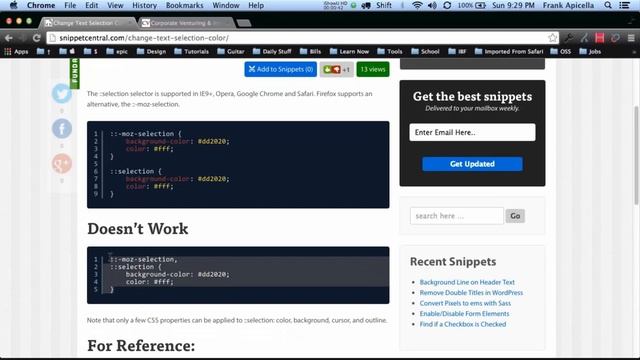Select the Change Text Selection tab
Image resolution: width=640 pixels, height=360 pixels.
pyautogui.click(x=88, y=23)
